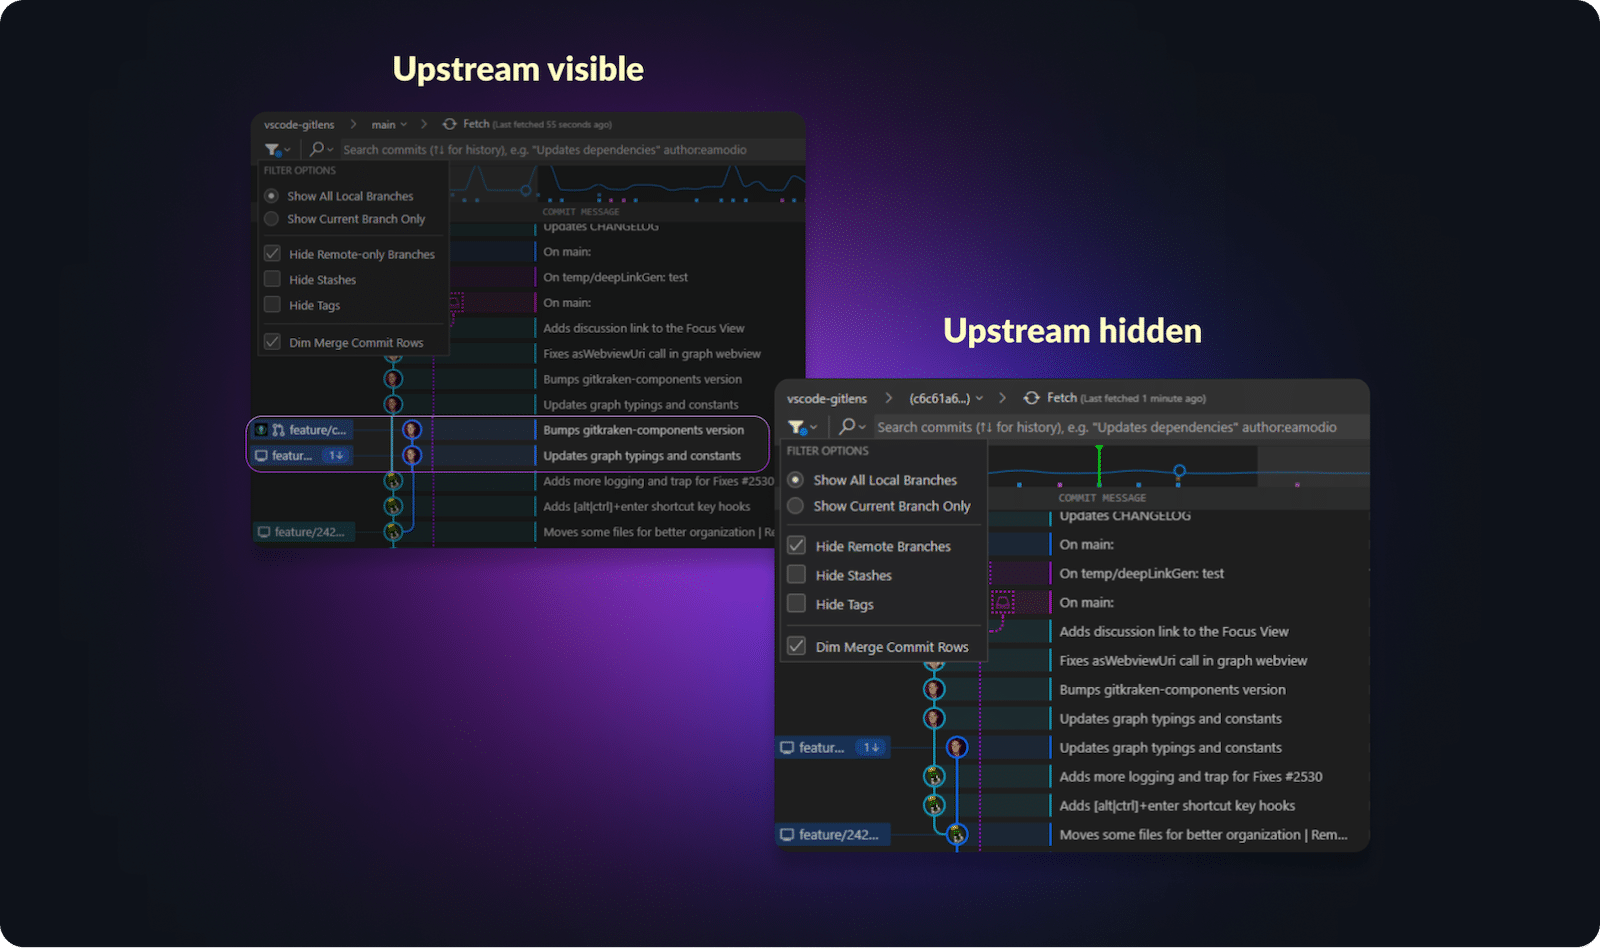Click the worktree computer icon on feature/242 label

(x=263, y=531)
